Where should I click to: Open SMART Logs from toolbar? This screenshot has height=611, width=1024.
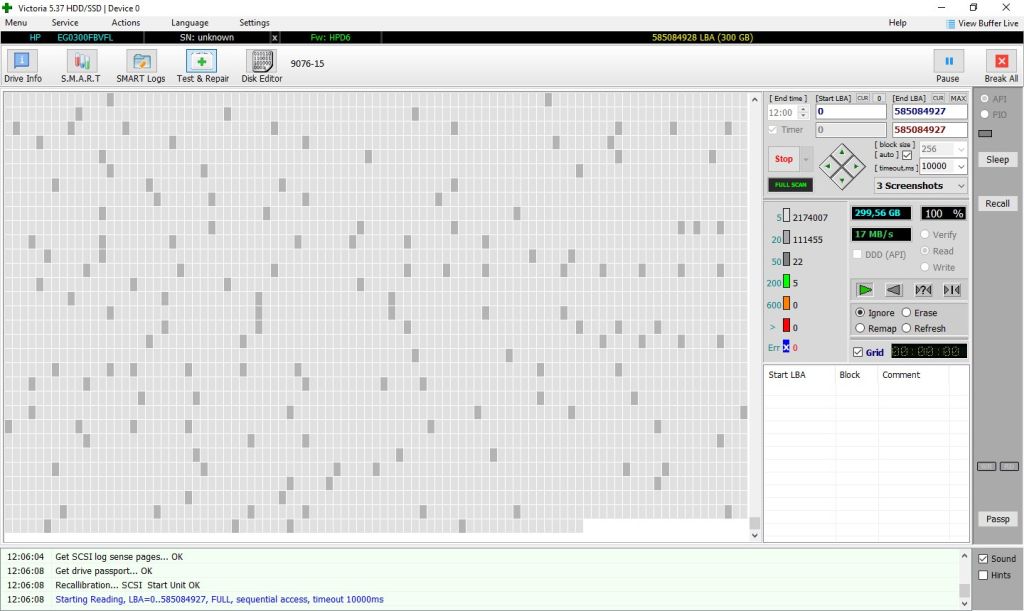[x=140, y=67]
